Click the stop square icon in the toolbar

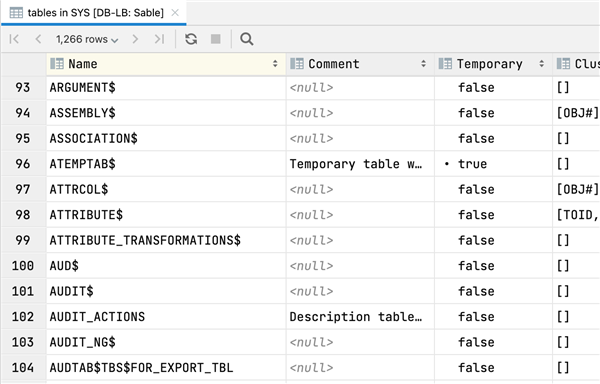216,39
